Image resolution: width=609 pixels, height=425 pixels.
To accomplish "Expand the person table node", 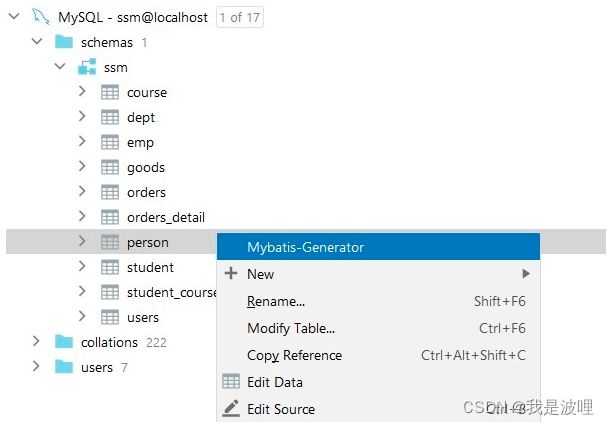I will tap(82, 241).
